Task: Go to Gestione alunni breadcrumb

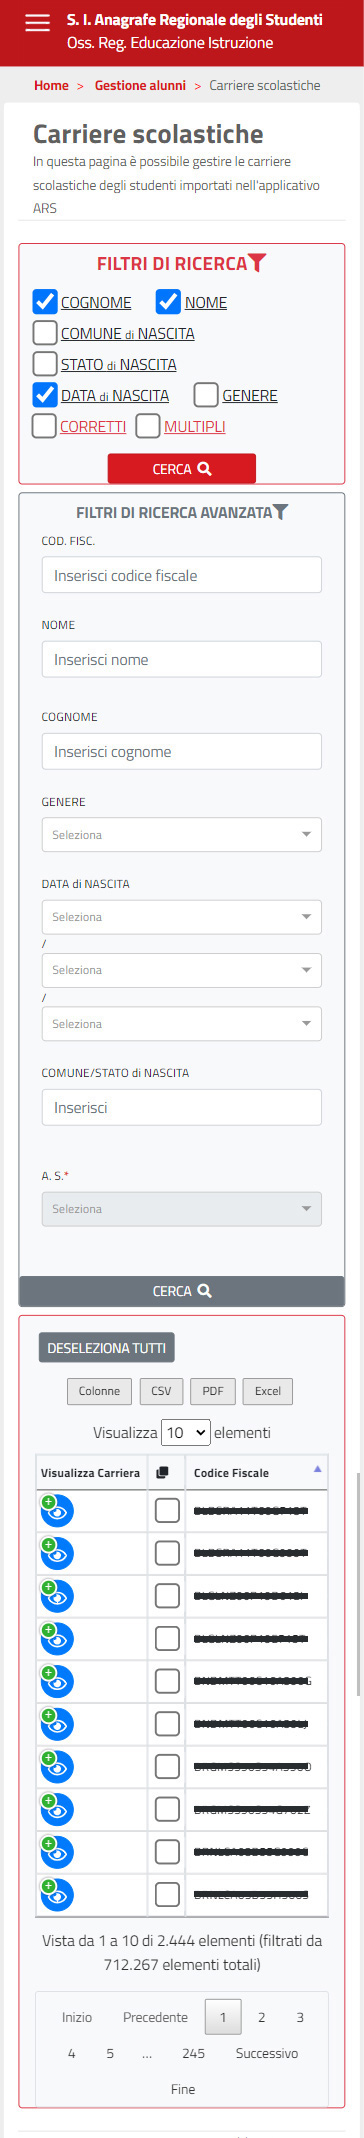Action: (140, 86)
